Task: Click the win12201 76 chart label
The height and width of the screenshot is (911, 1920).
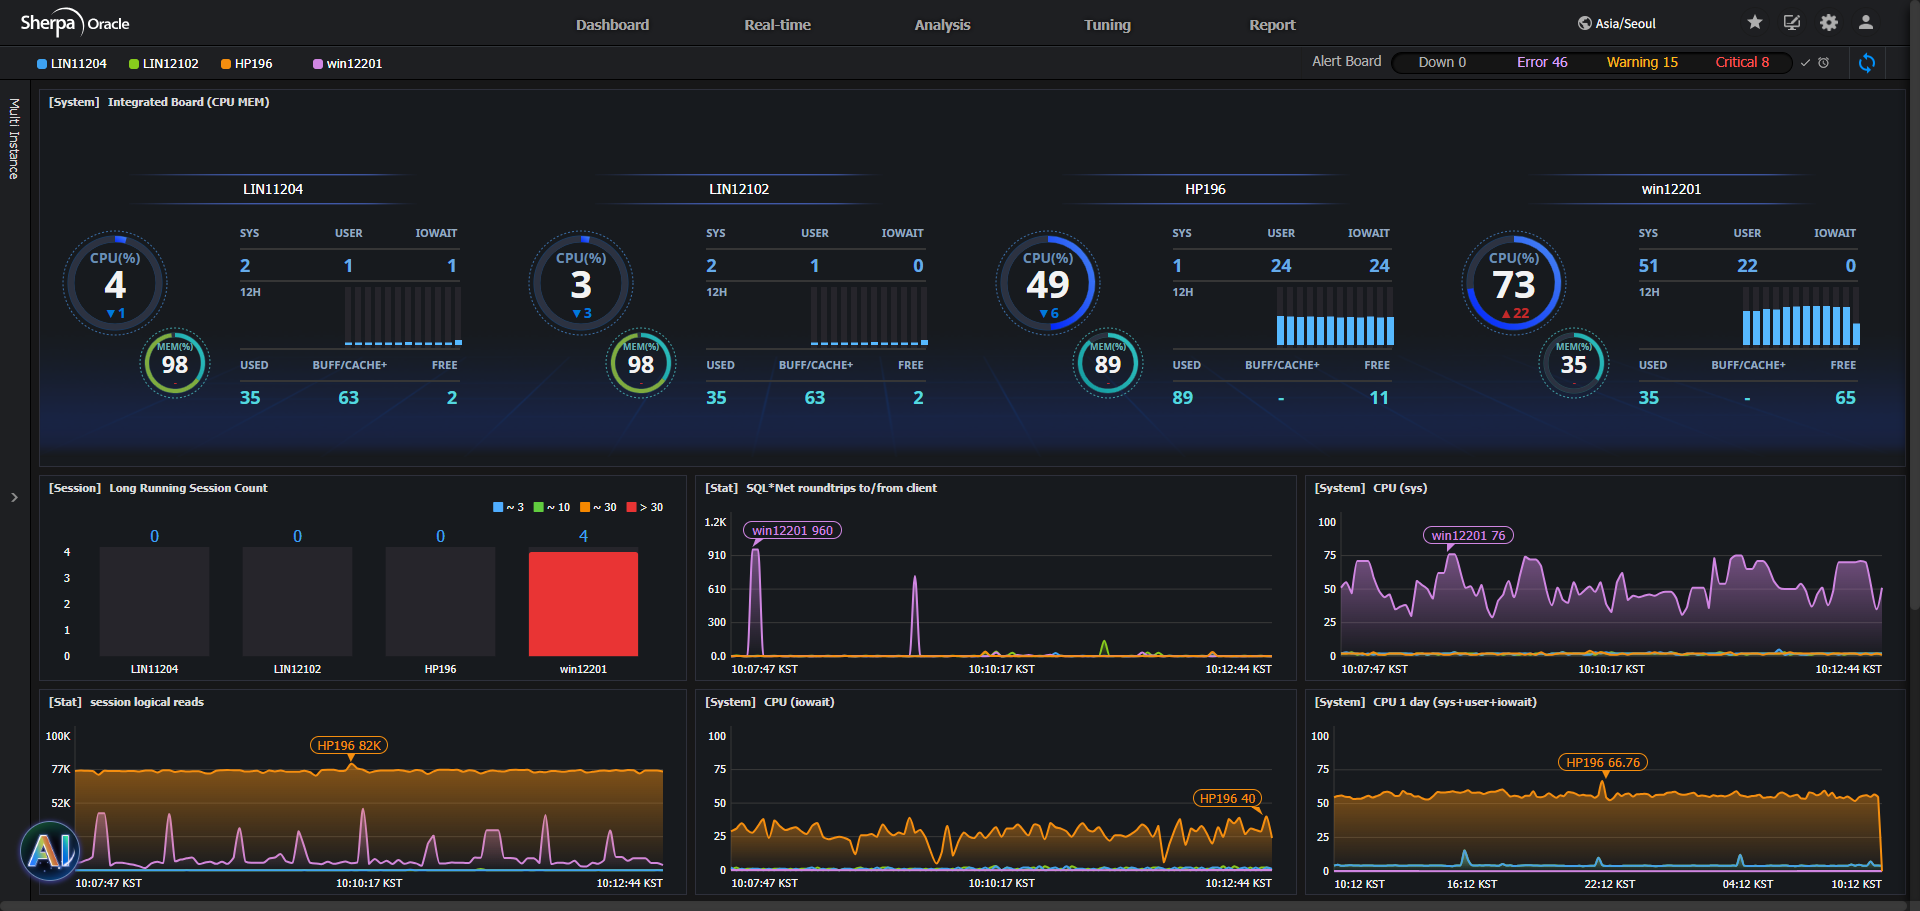Action: [x=1468, y=536]
